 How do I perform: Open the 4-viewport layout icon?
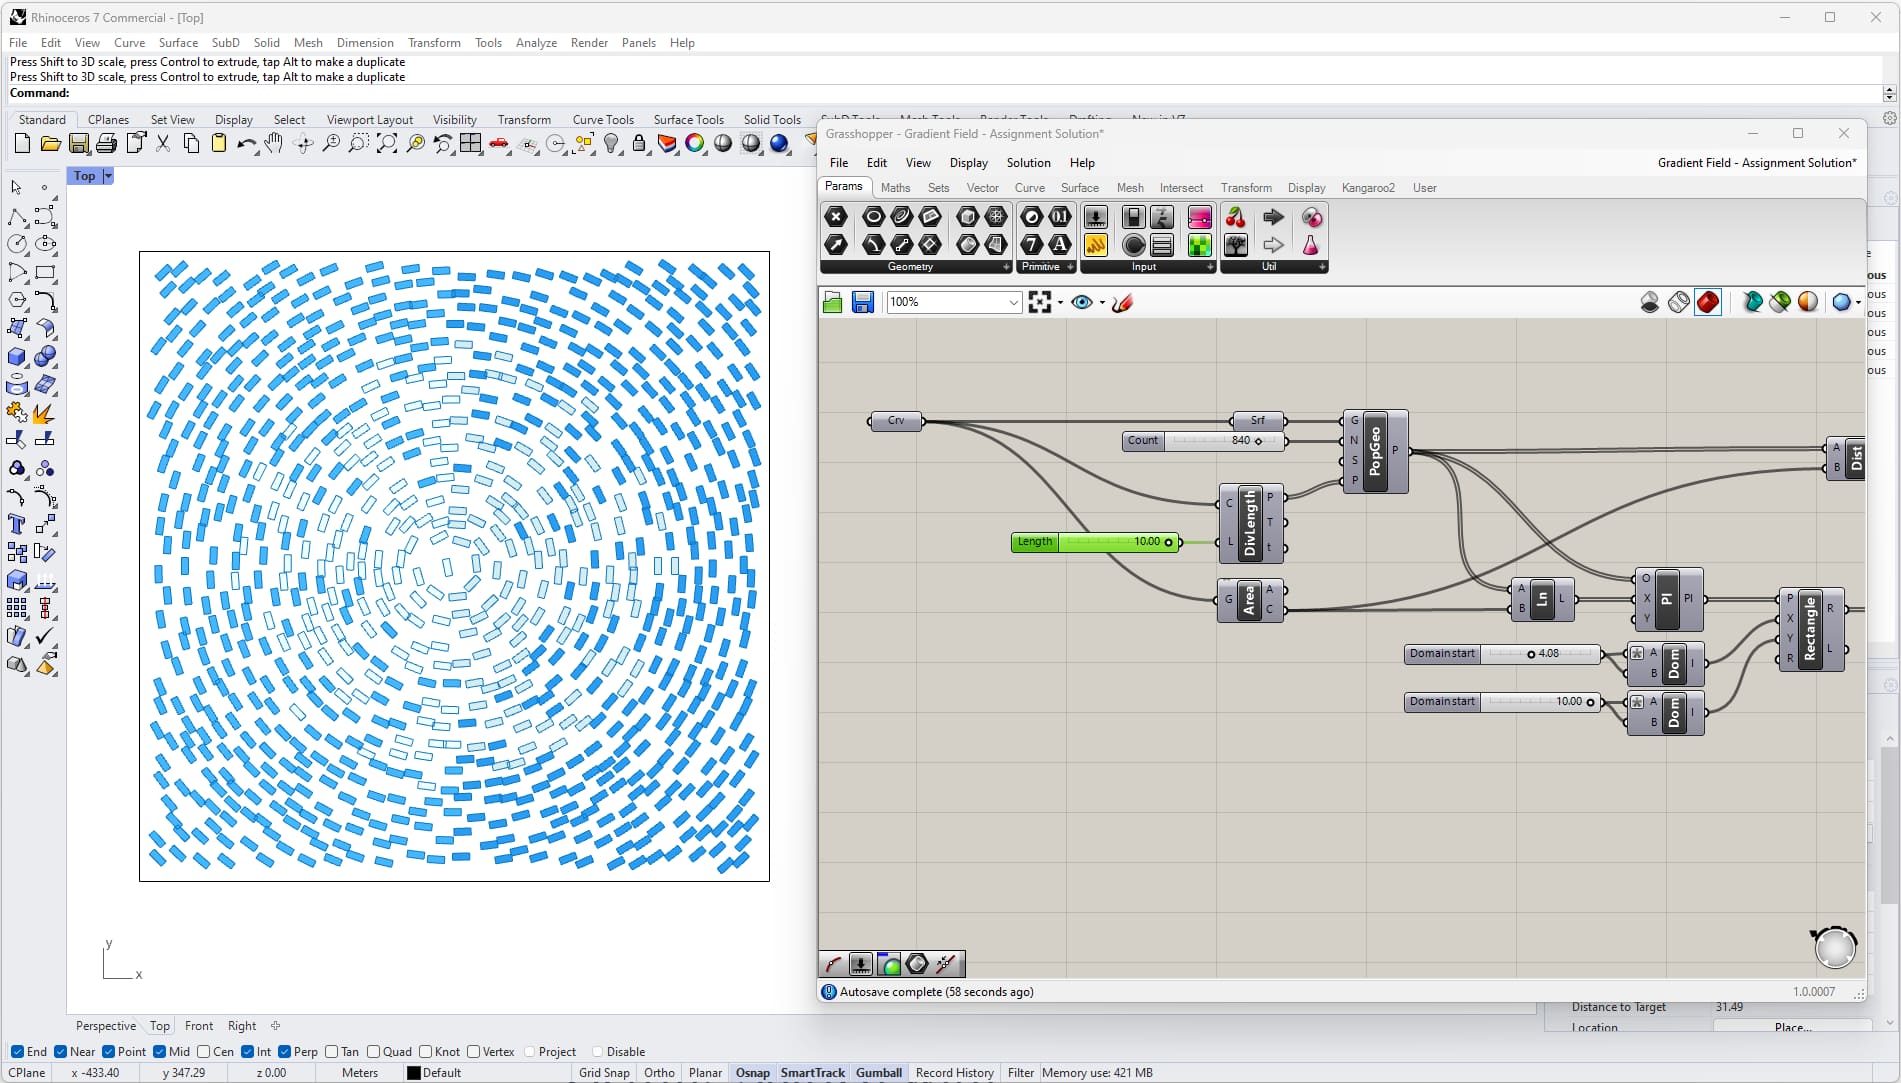tap(471, 144)
